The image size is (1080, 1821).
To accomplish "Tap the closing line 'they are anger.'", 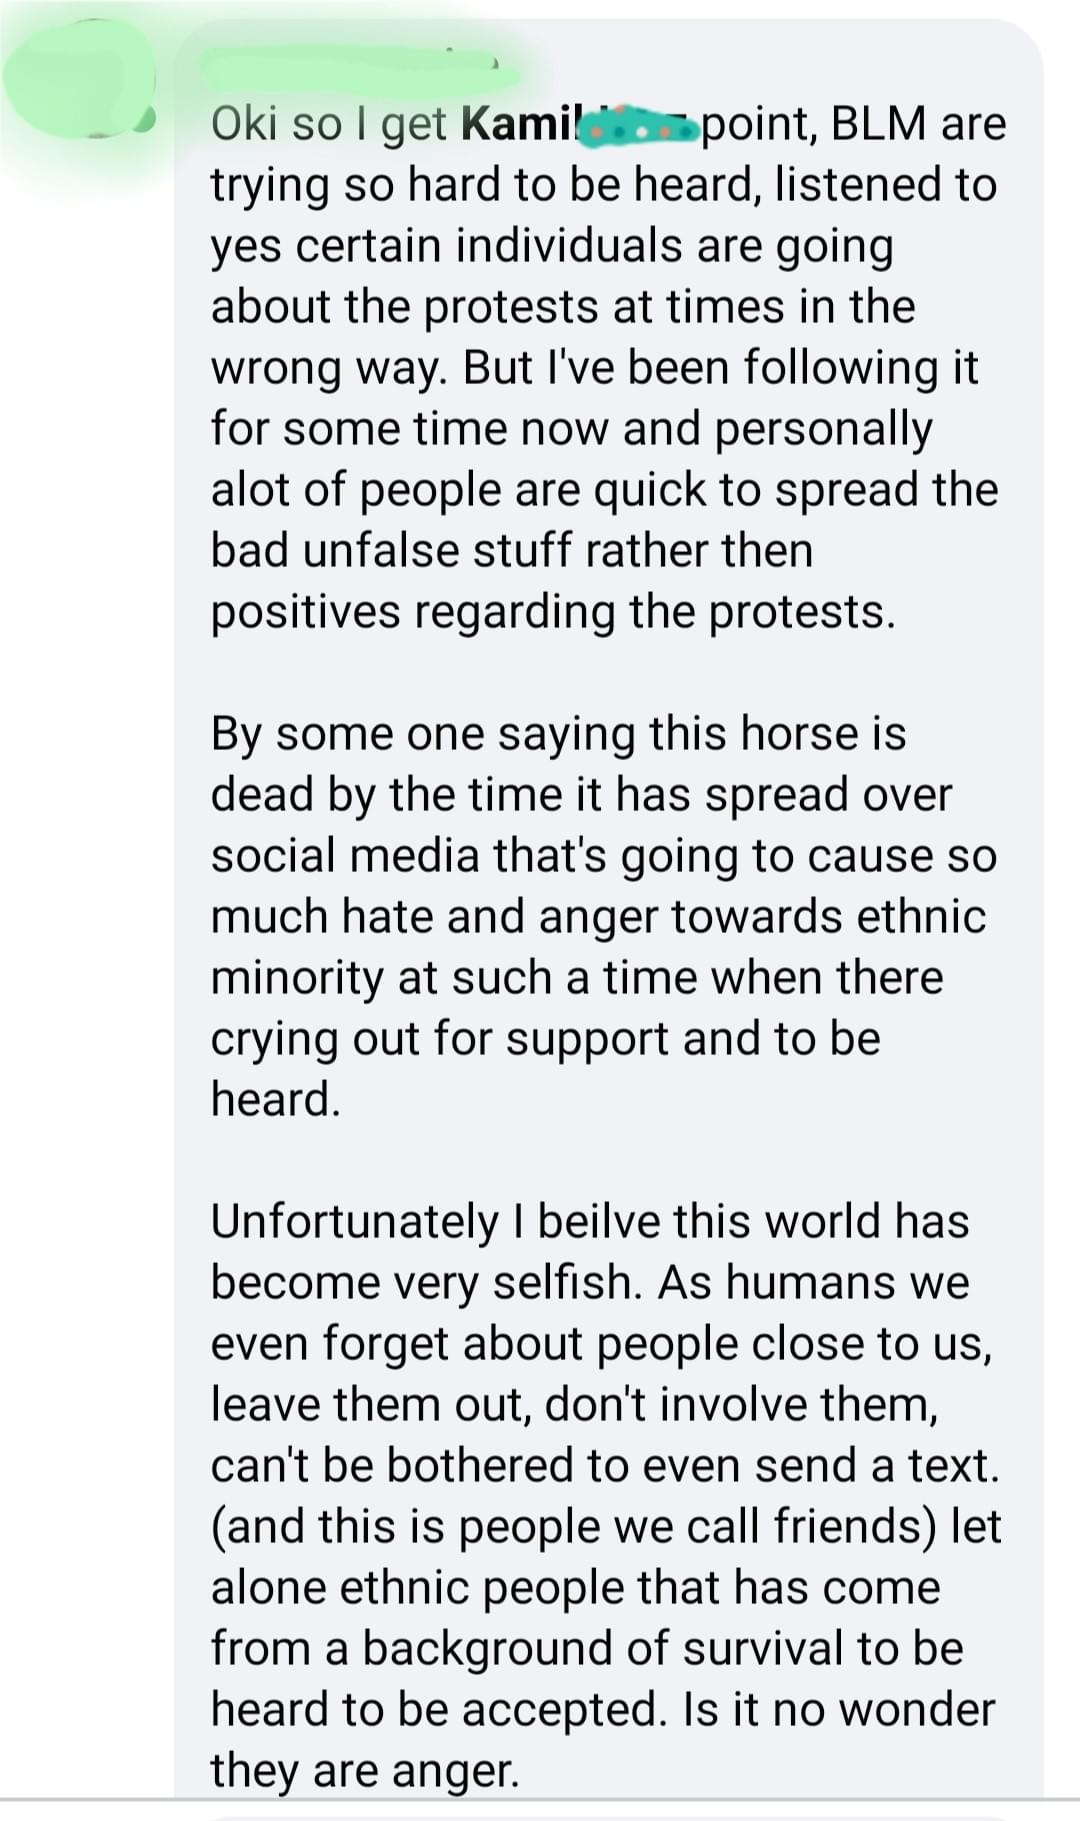I will coord(365,1771).
